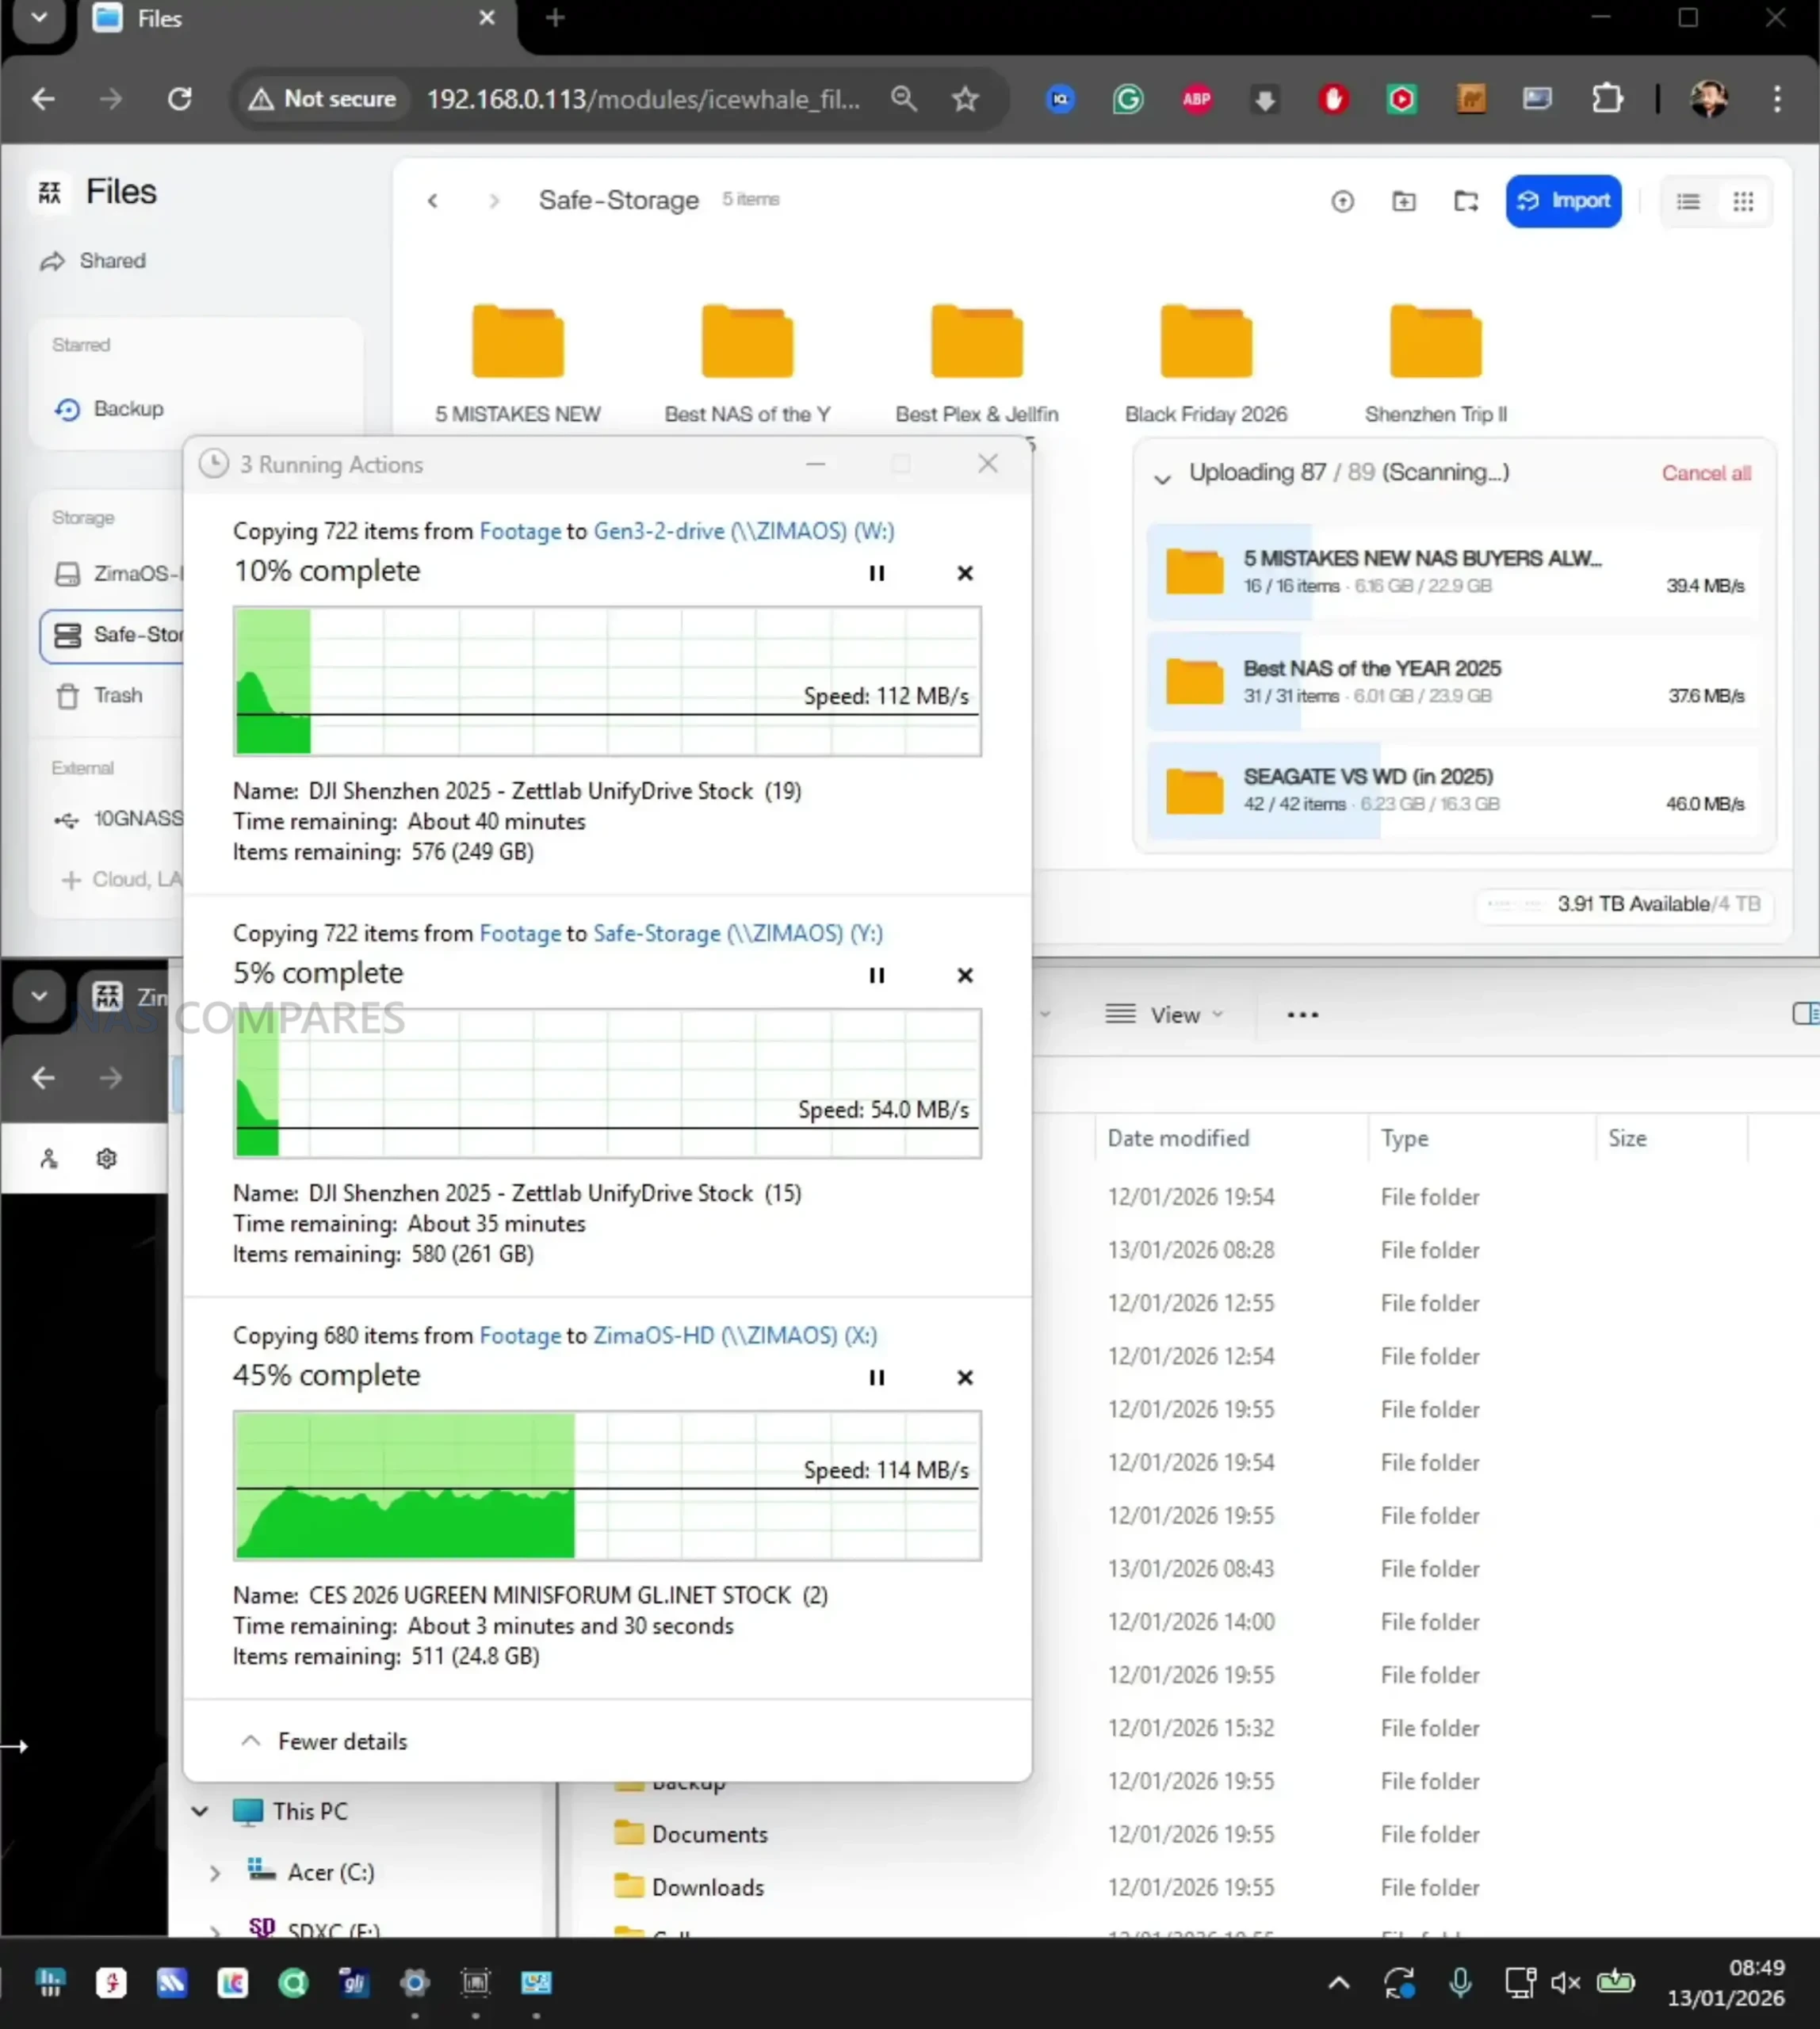Click the upload file icon
The width and height of the screenshot is (1820, 2029).
tap(1342, 202)
